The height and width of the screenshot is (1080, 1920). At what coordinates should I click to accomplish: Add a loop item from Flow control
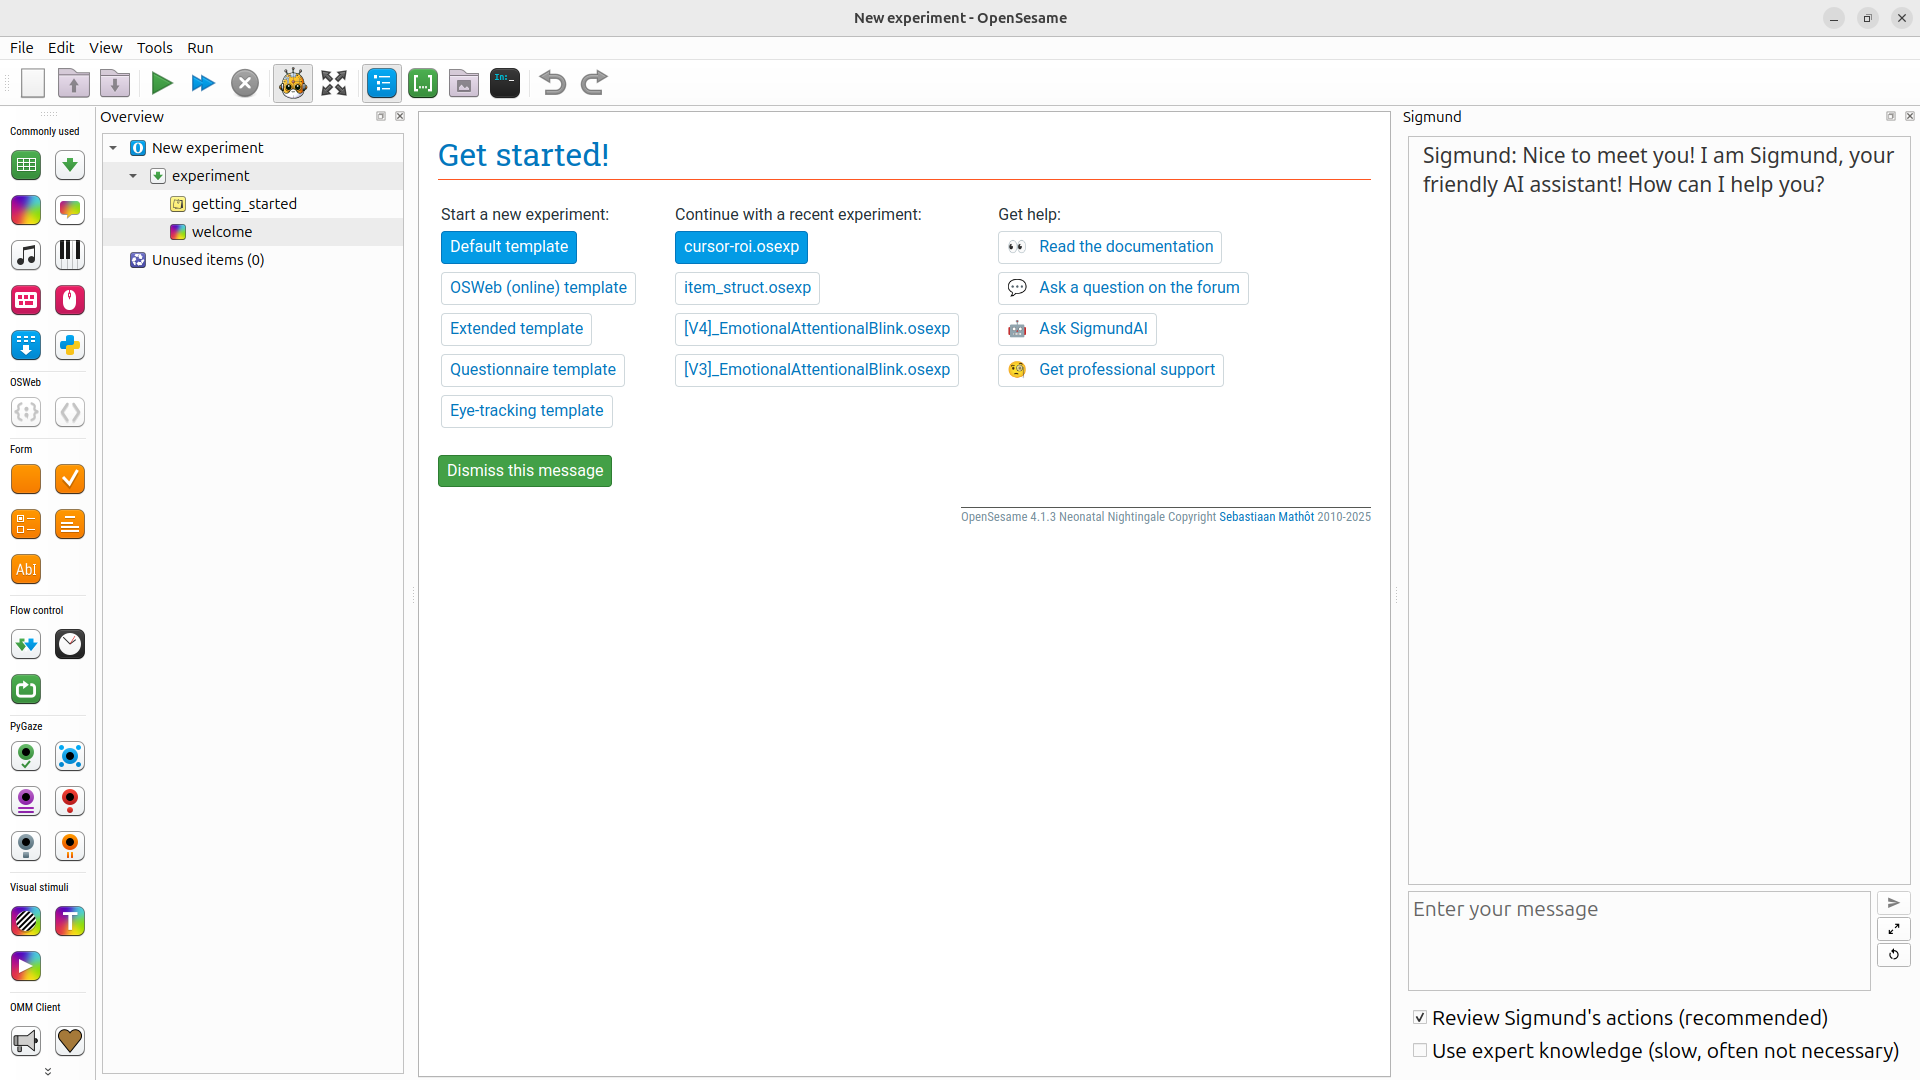25,689
